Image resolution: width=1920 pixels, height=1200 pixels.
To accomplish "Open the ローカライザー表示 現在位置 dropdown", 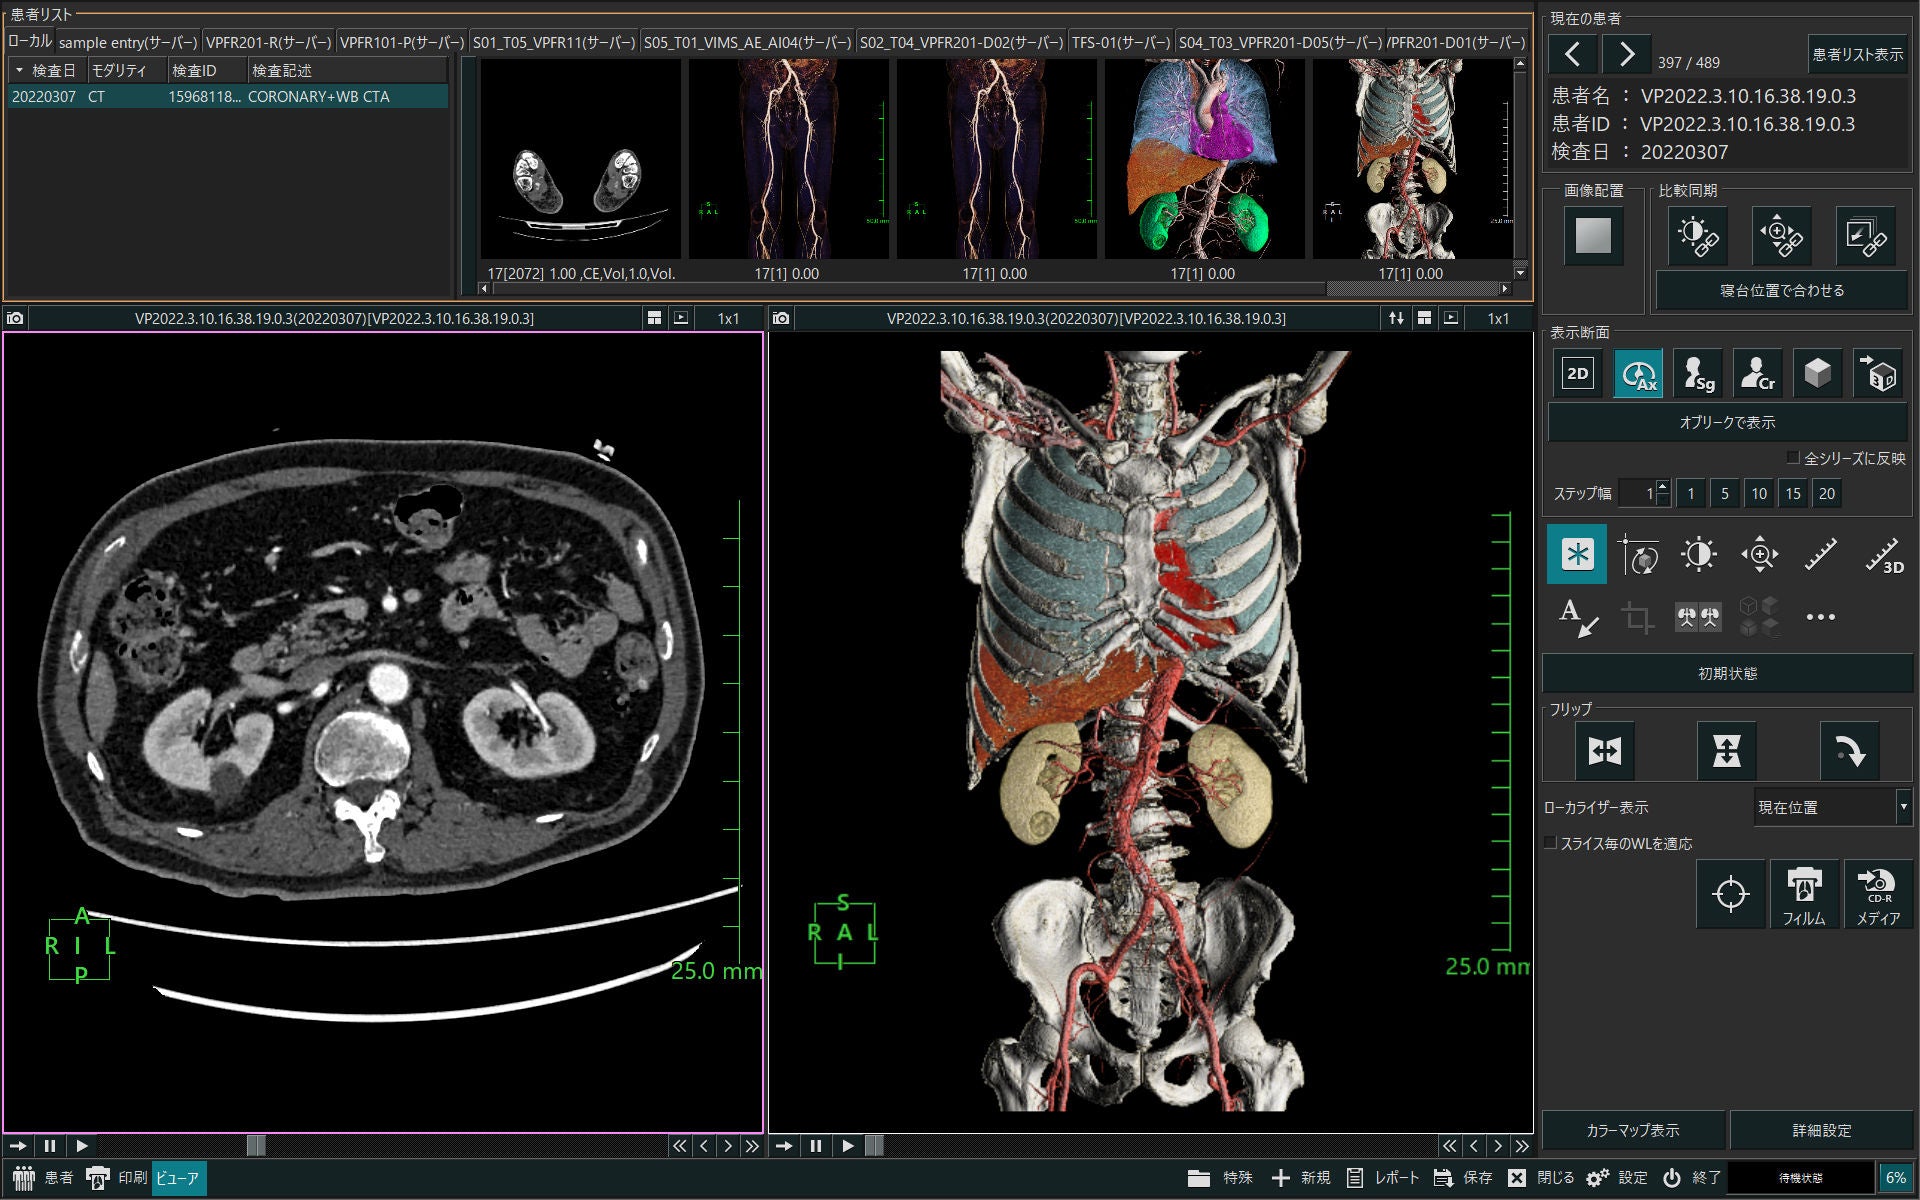I will (1832, 807).
